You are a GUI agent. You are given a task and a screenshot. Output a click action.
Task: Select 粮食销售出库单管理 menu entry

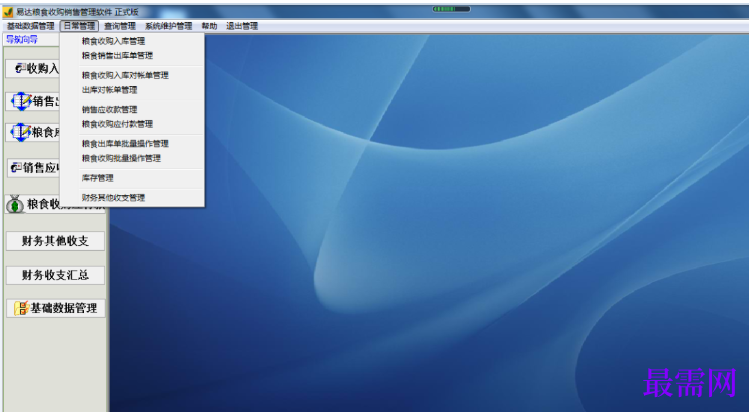117,55
